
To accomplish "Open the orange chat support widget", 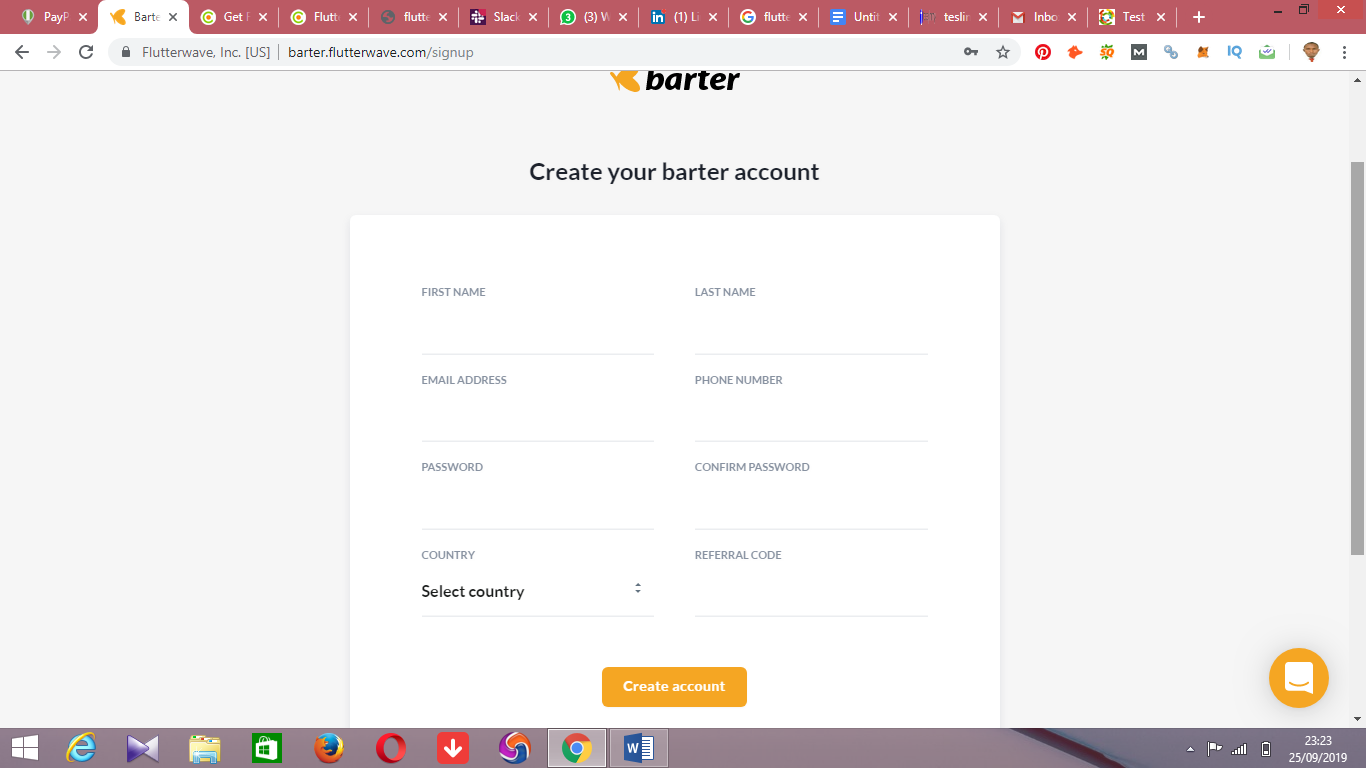I will click(x=1299, y=678).
